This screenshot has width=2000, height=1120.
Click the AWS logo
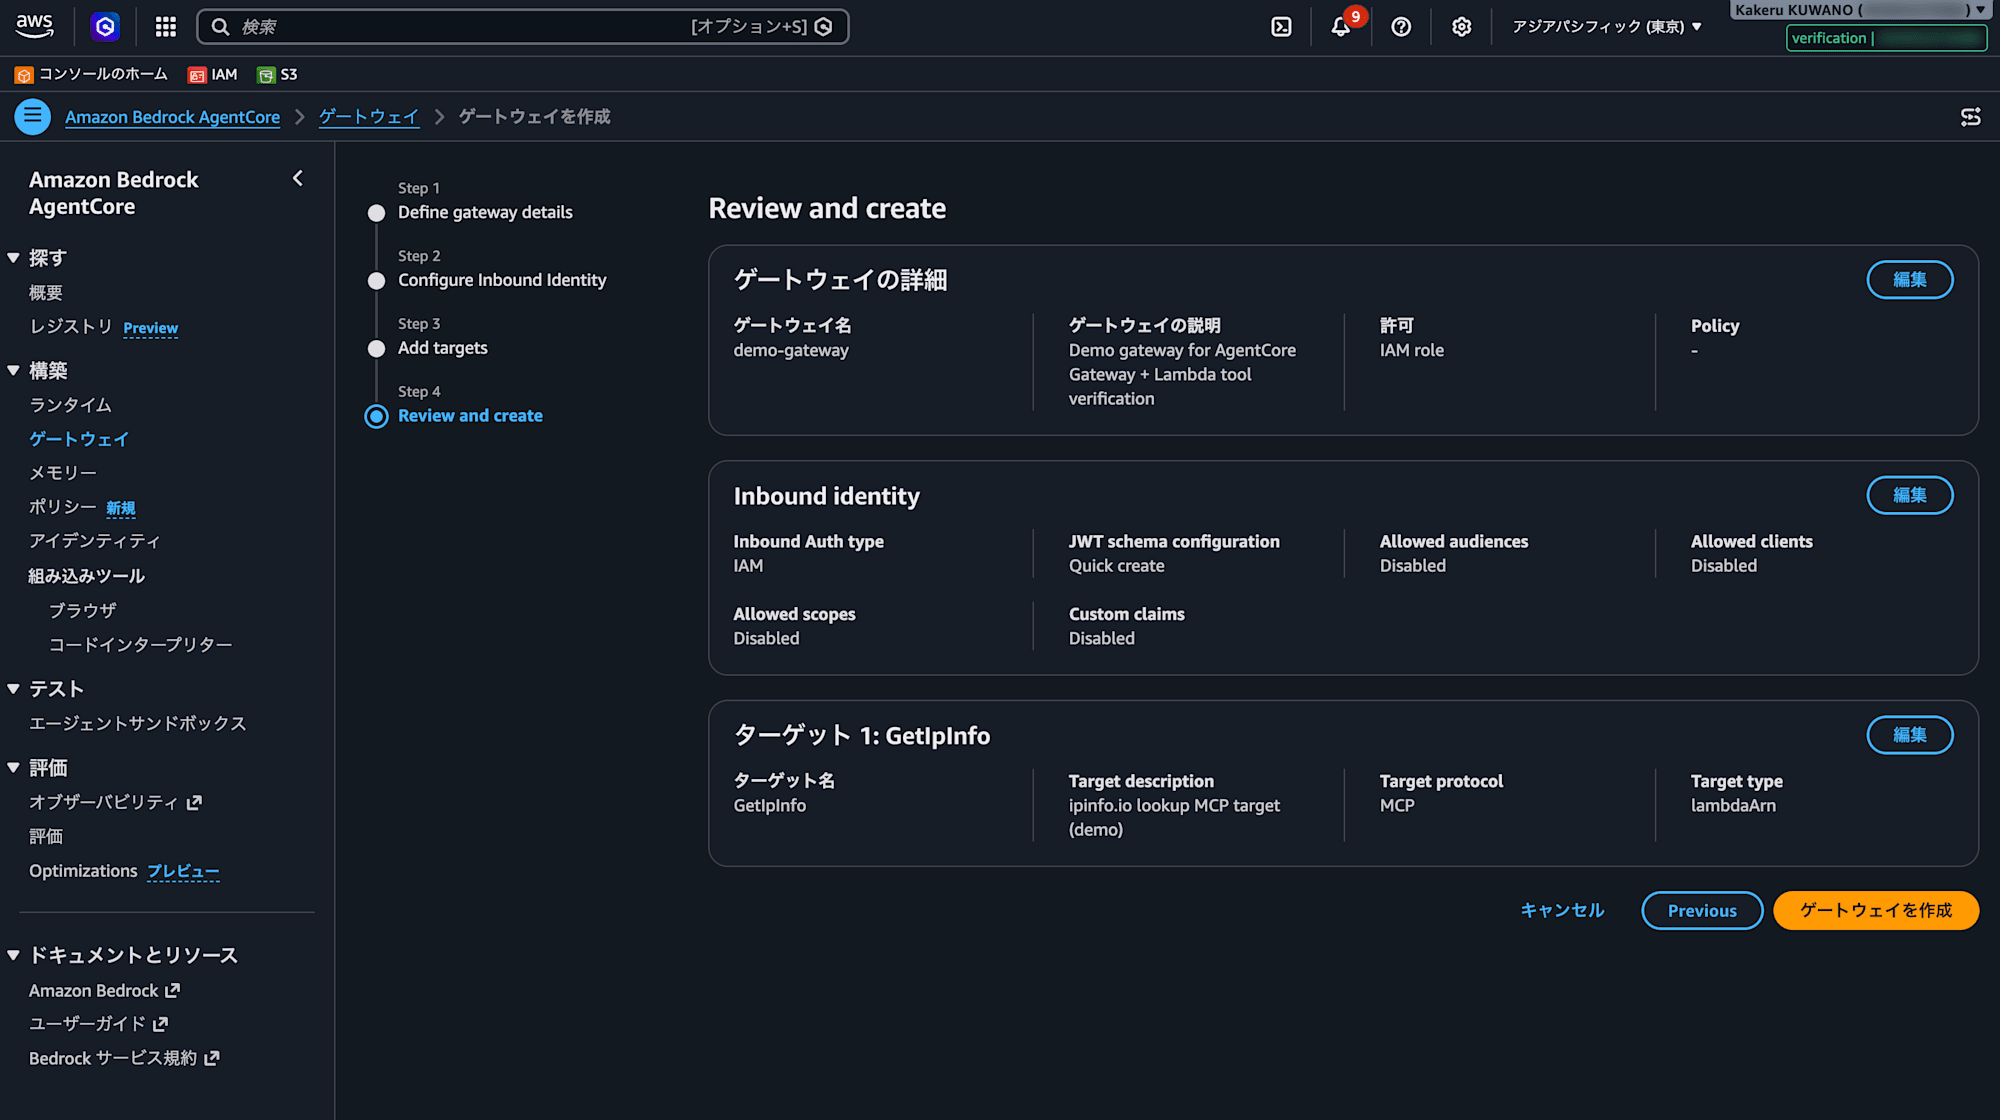(35, 26)
